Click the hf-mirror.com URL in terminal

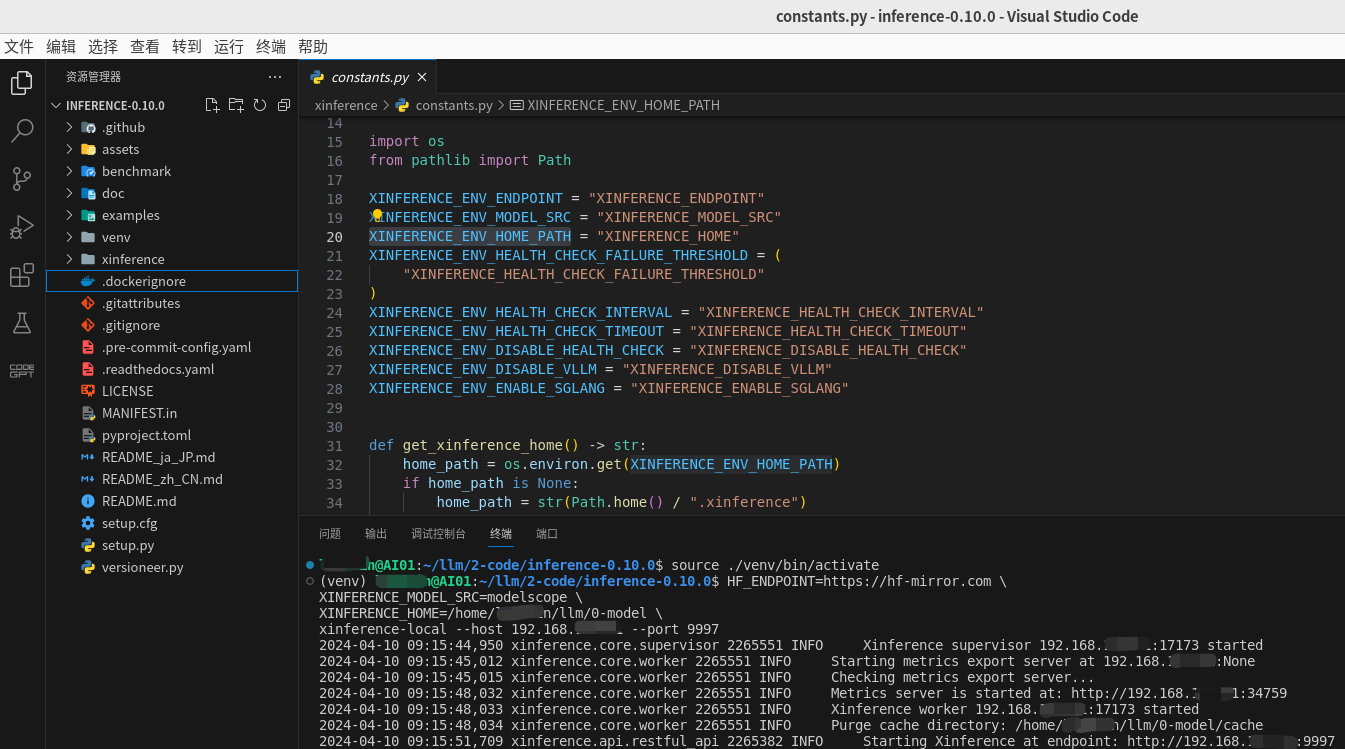[907, 581]
